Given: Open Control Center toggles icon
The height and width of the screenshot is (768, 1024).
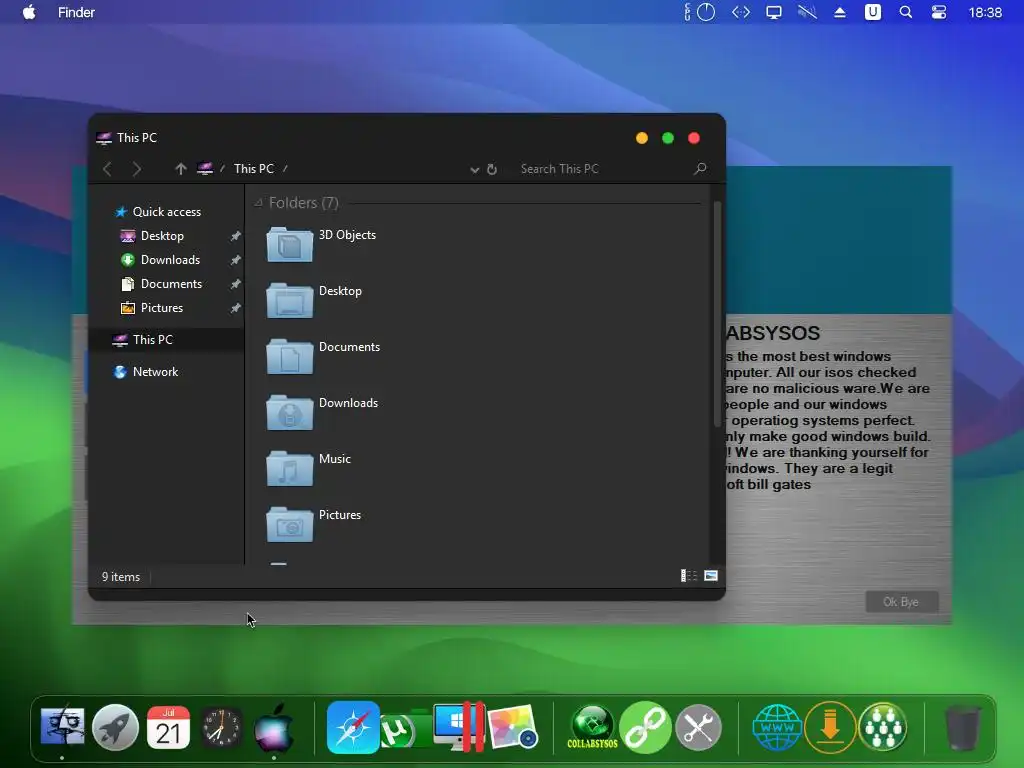Looking at the screenshot, I should coord(938,12).
